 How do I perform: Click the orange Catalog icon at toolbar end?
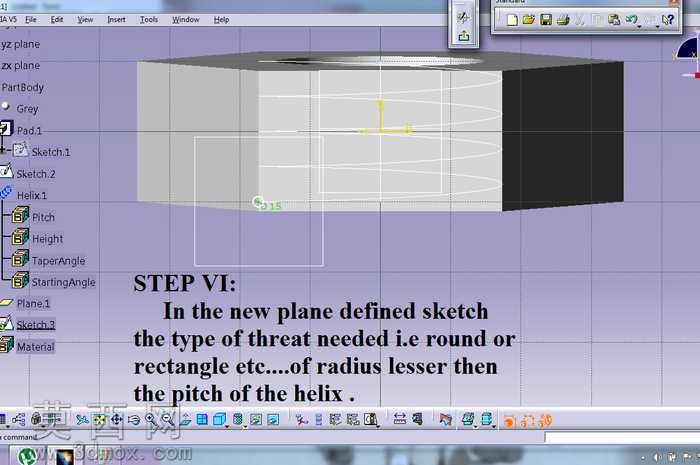(x=545, y=421)
